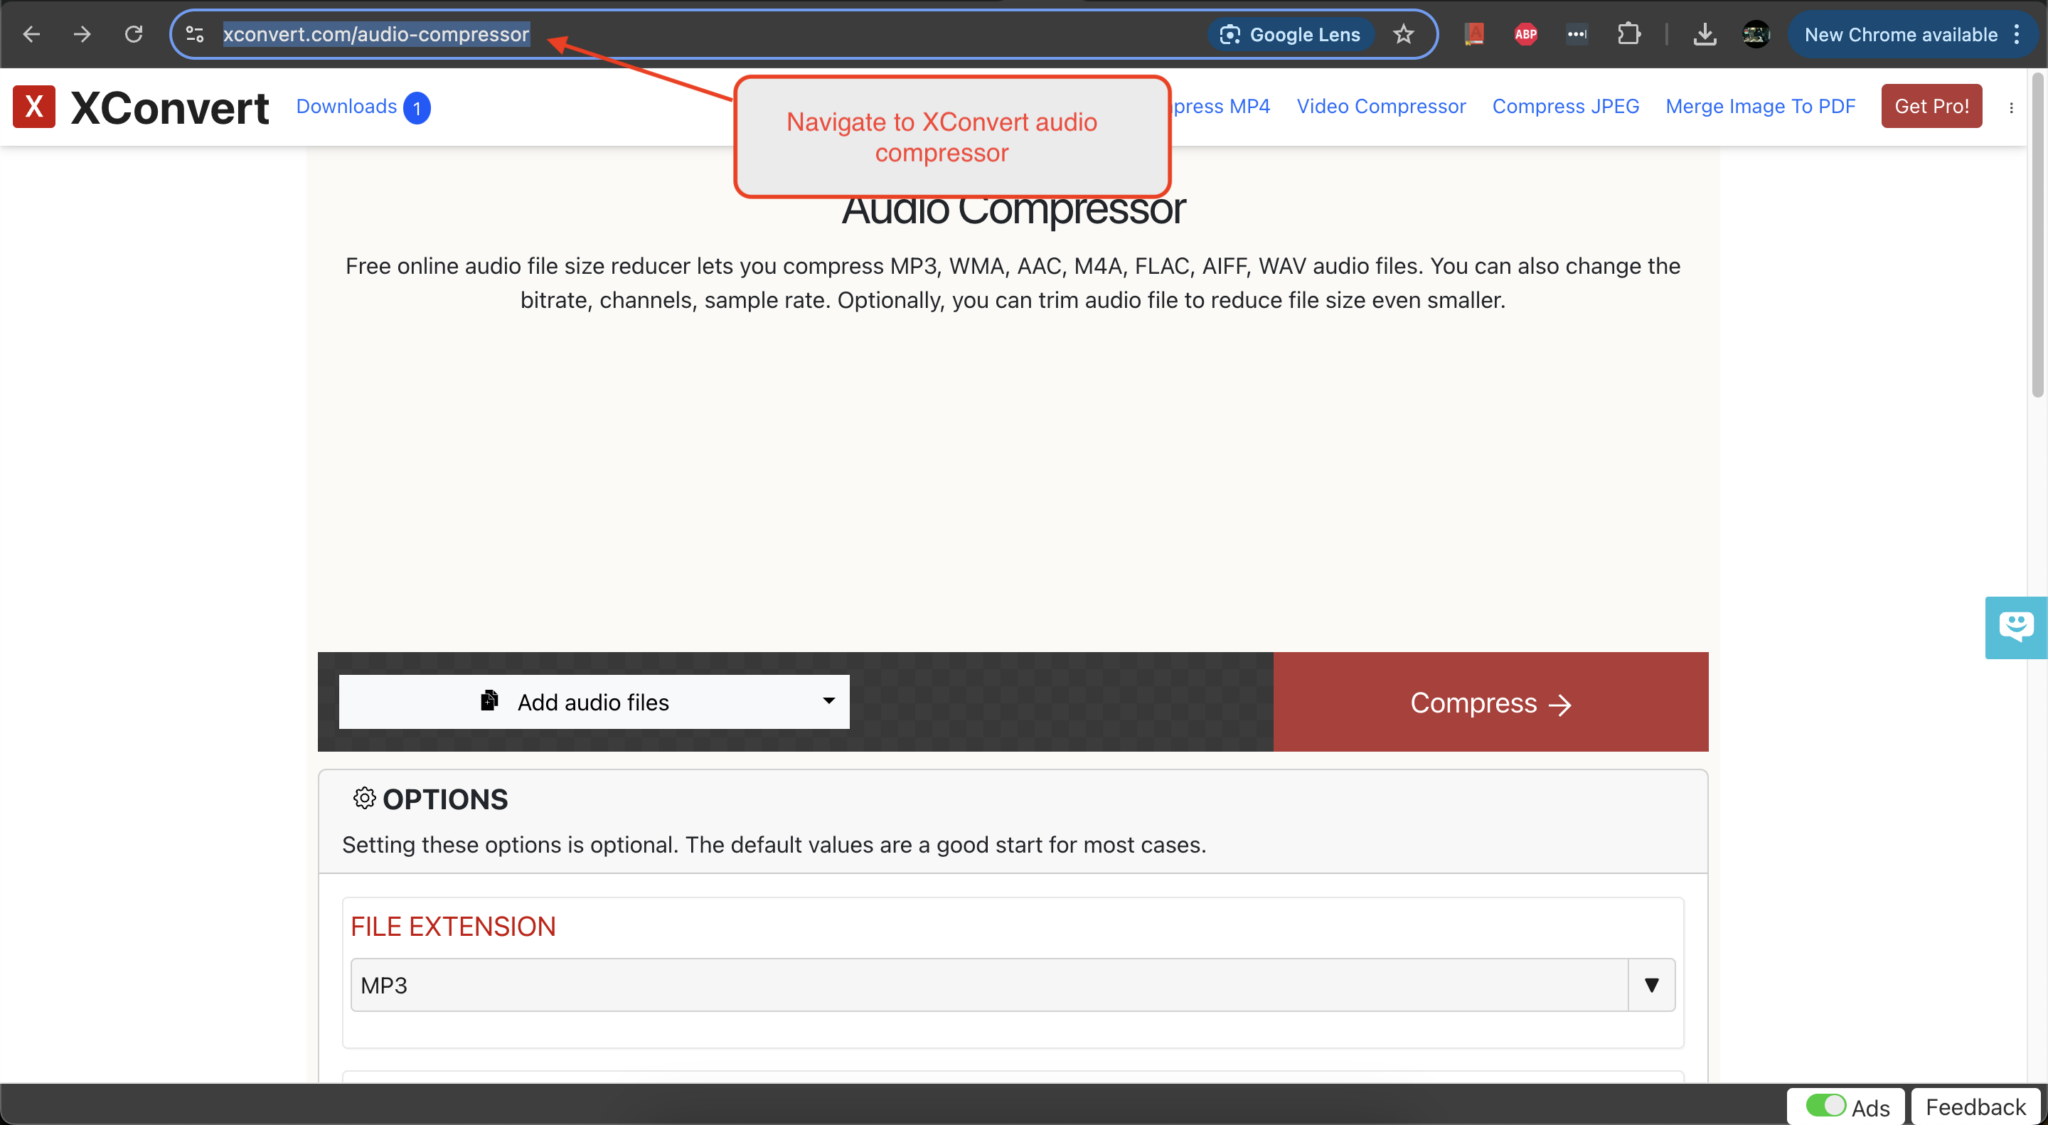This screenshot has width=2048, height=1125.
Task: Send Feedback using the Feedback button
Action: (x=1975, y=1106)
